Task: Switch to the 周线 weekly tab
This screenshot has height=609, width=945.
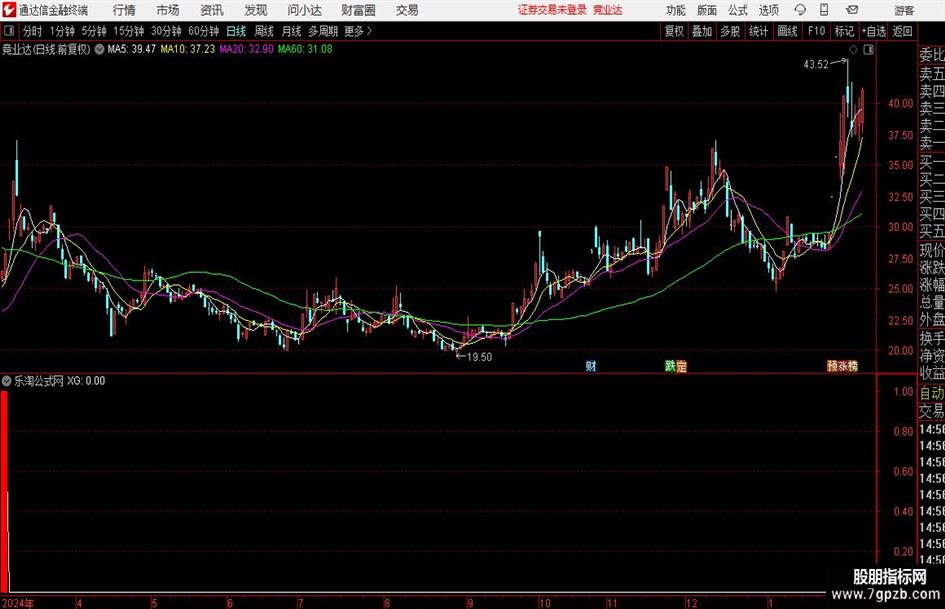Action: pyautogui.click(x=264, y=31)
